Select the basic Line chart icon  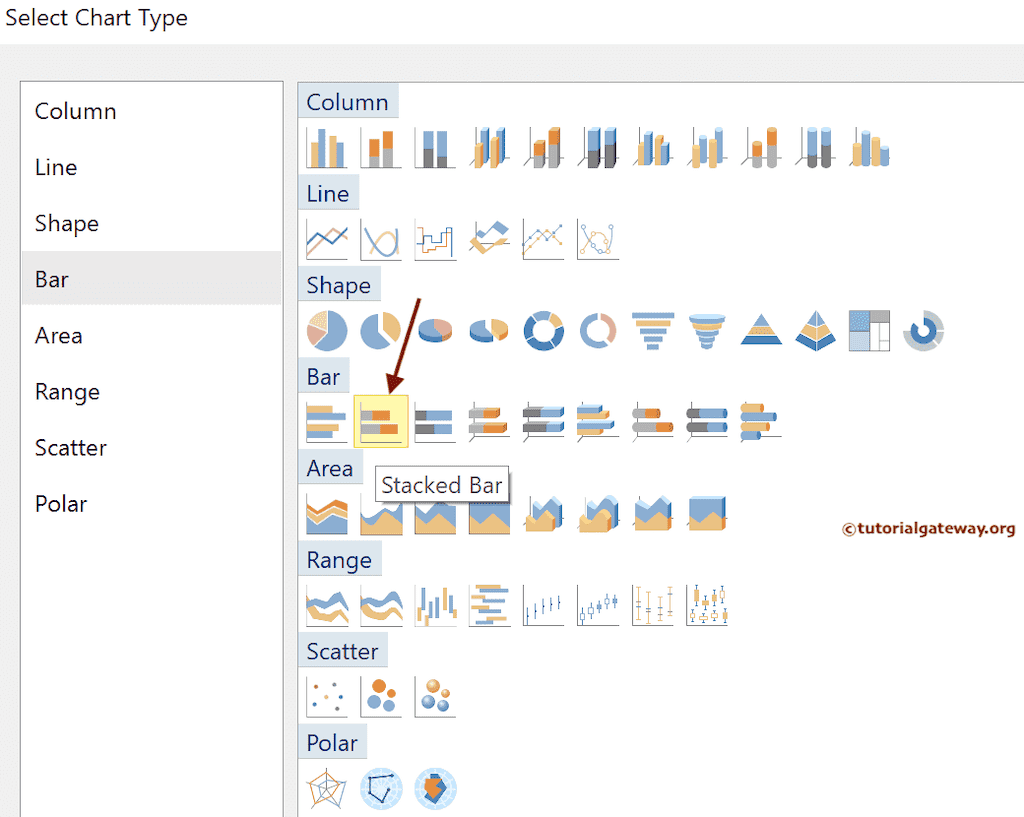tap(325, 237)
